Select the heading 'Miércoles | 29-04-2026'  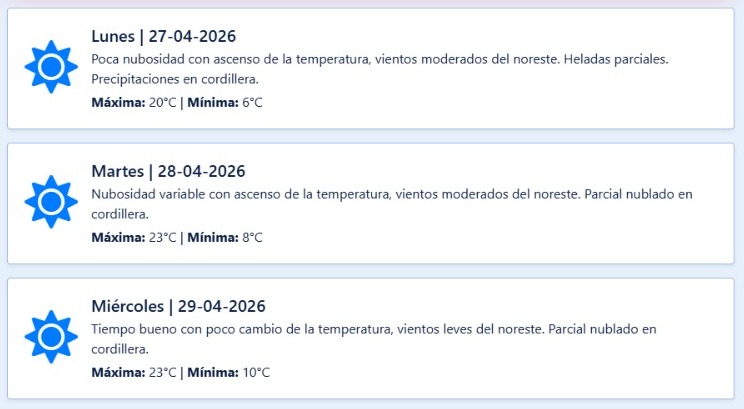178,306
